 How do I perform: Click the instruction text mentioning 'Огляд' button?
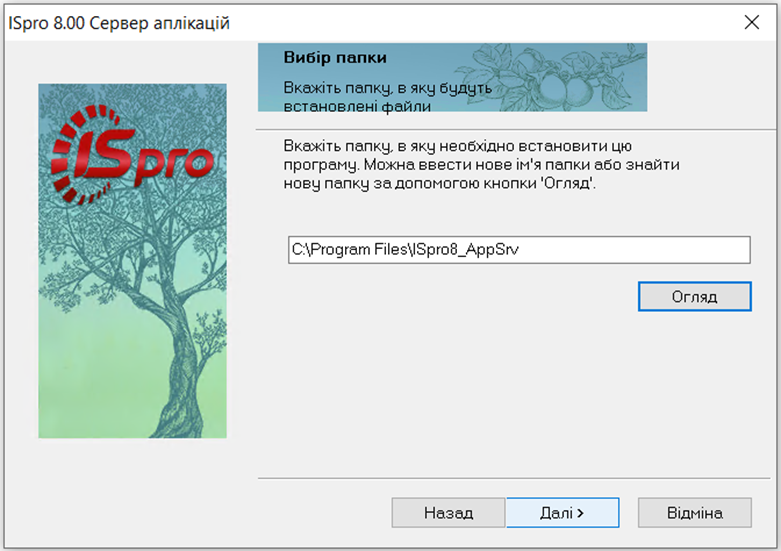(482, 165)
